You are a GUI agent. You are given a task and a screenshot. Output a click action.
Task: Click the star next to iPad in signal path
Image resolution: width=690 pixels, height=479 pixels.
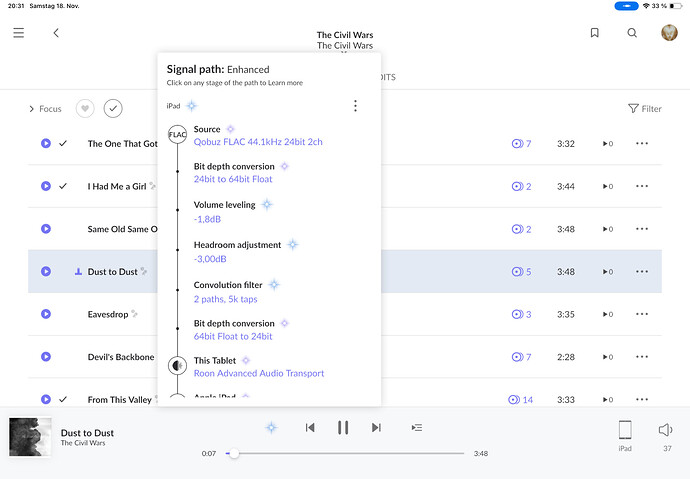[191, 106]
